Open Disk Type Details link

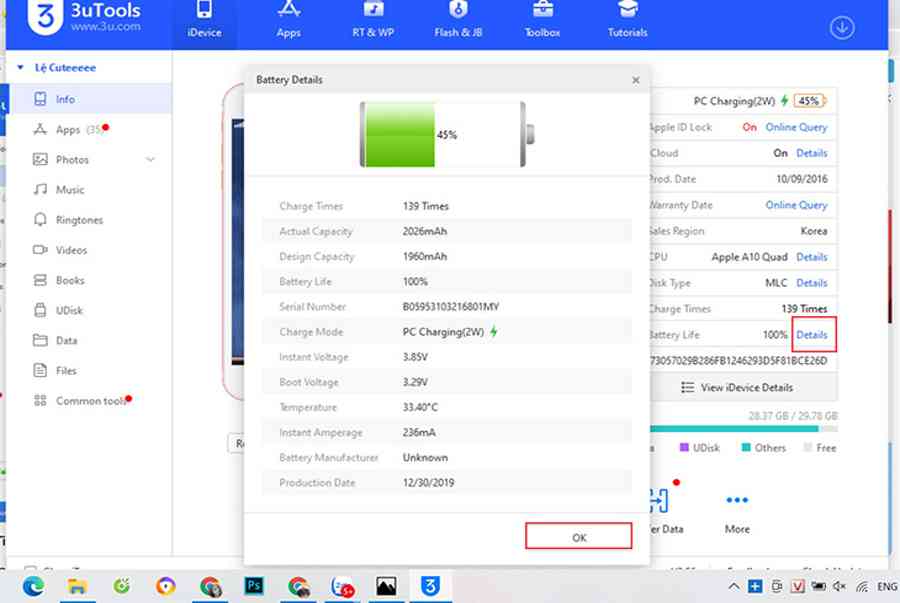(x=812, y=283)
